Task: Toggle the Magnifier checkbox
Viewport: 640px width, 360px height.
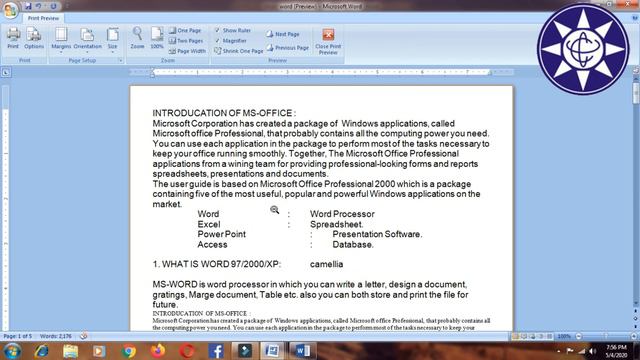Action: [x=218, y=41]
